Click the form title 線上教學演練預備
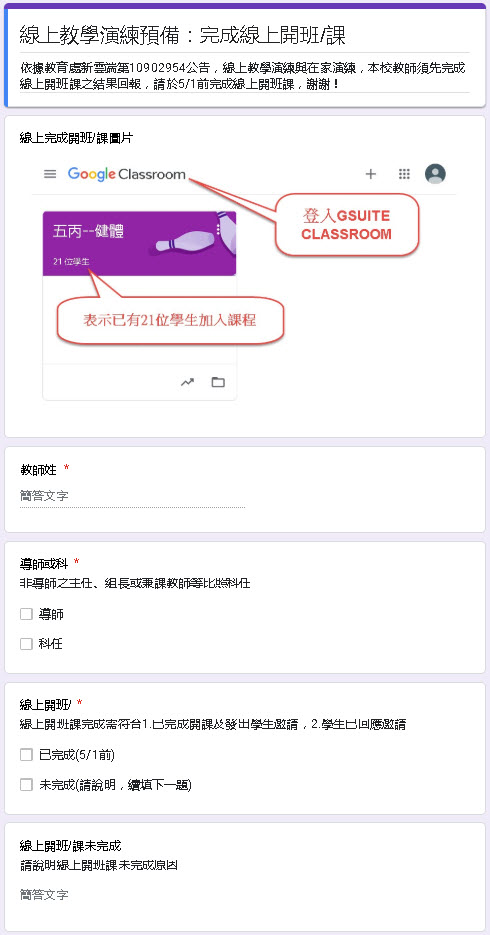The width and height of the screenshot is (490, 935). [x=97, y=36]
